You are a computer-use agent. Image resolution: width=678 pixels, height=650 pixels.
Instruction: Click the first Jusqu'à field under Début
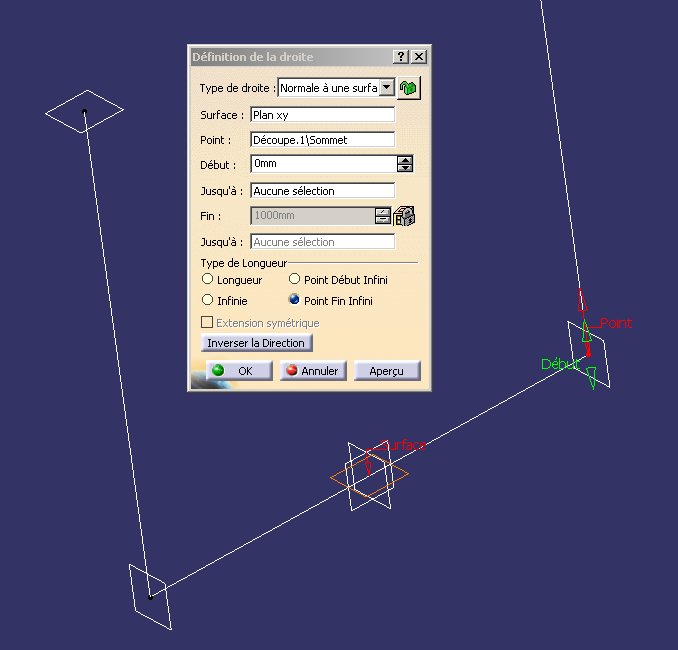[x=323, y=191]
